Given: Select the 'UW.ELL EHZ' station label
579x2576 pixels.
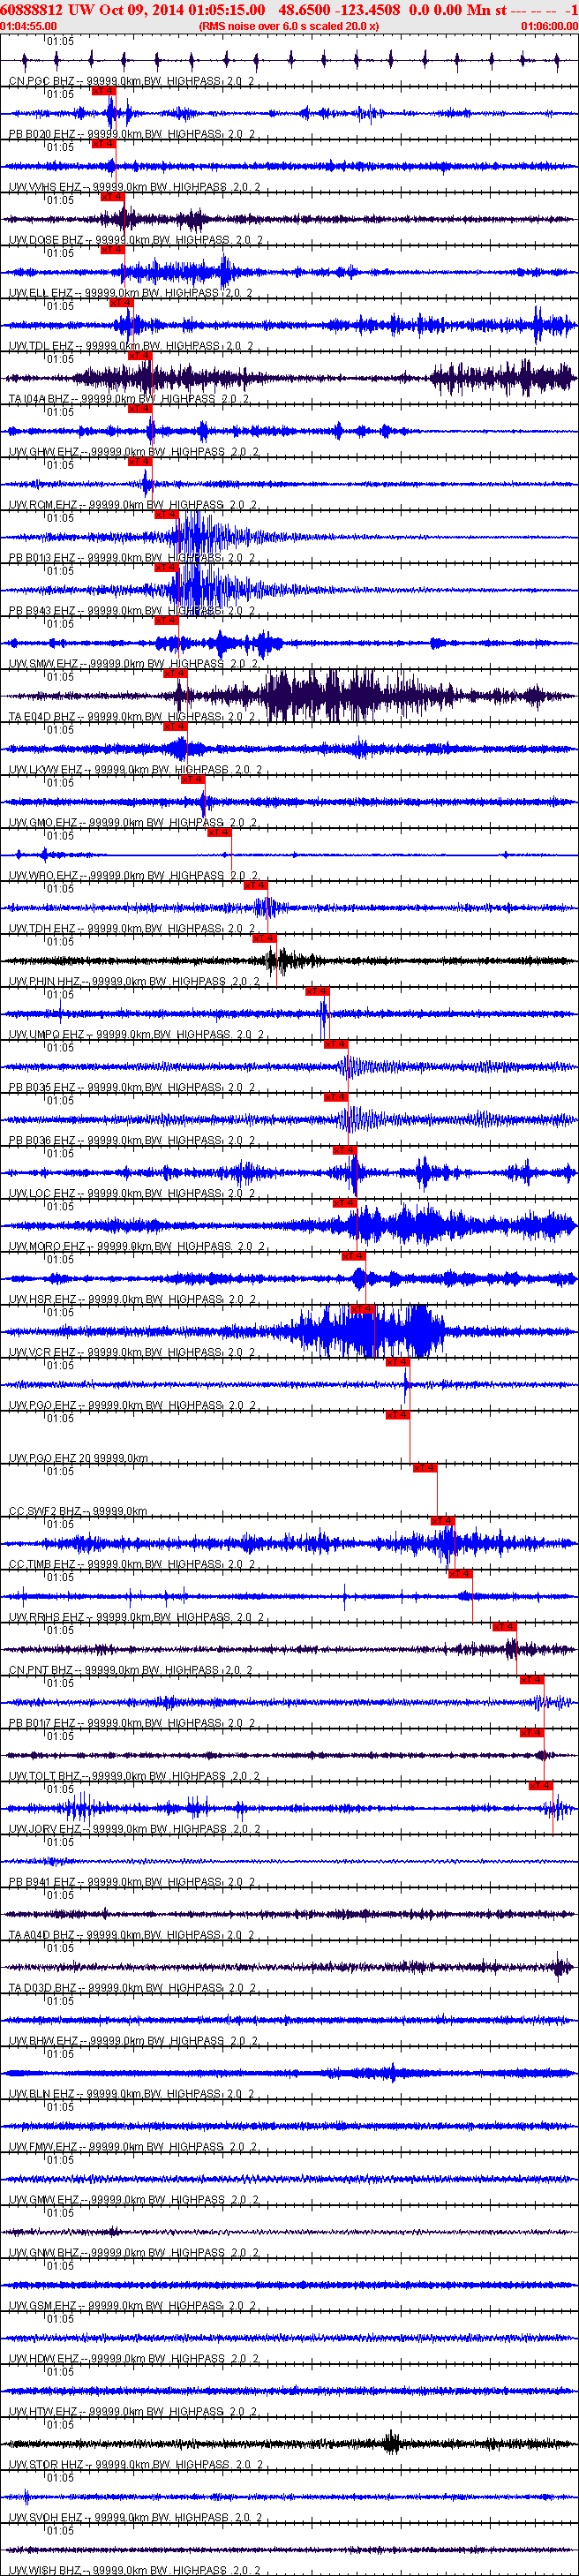Looking at the screenshot, I should (x=41, y=293).
